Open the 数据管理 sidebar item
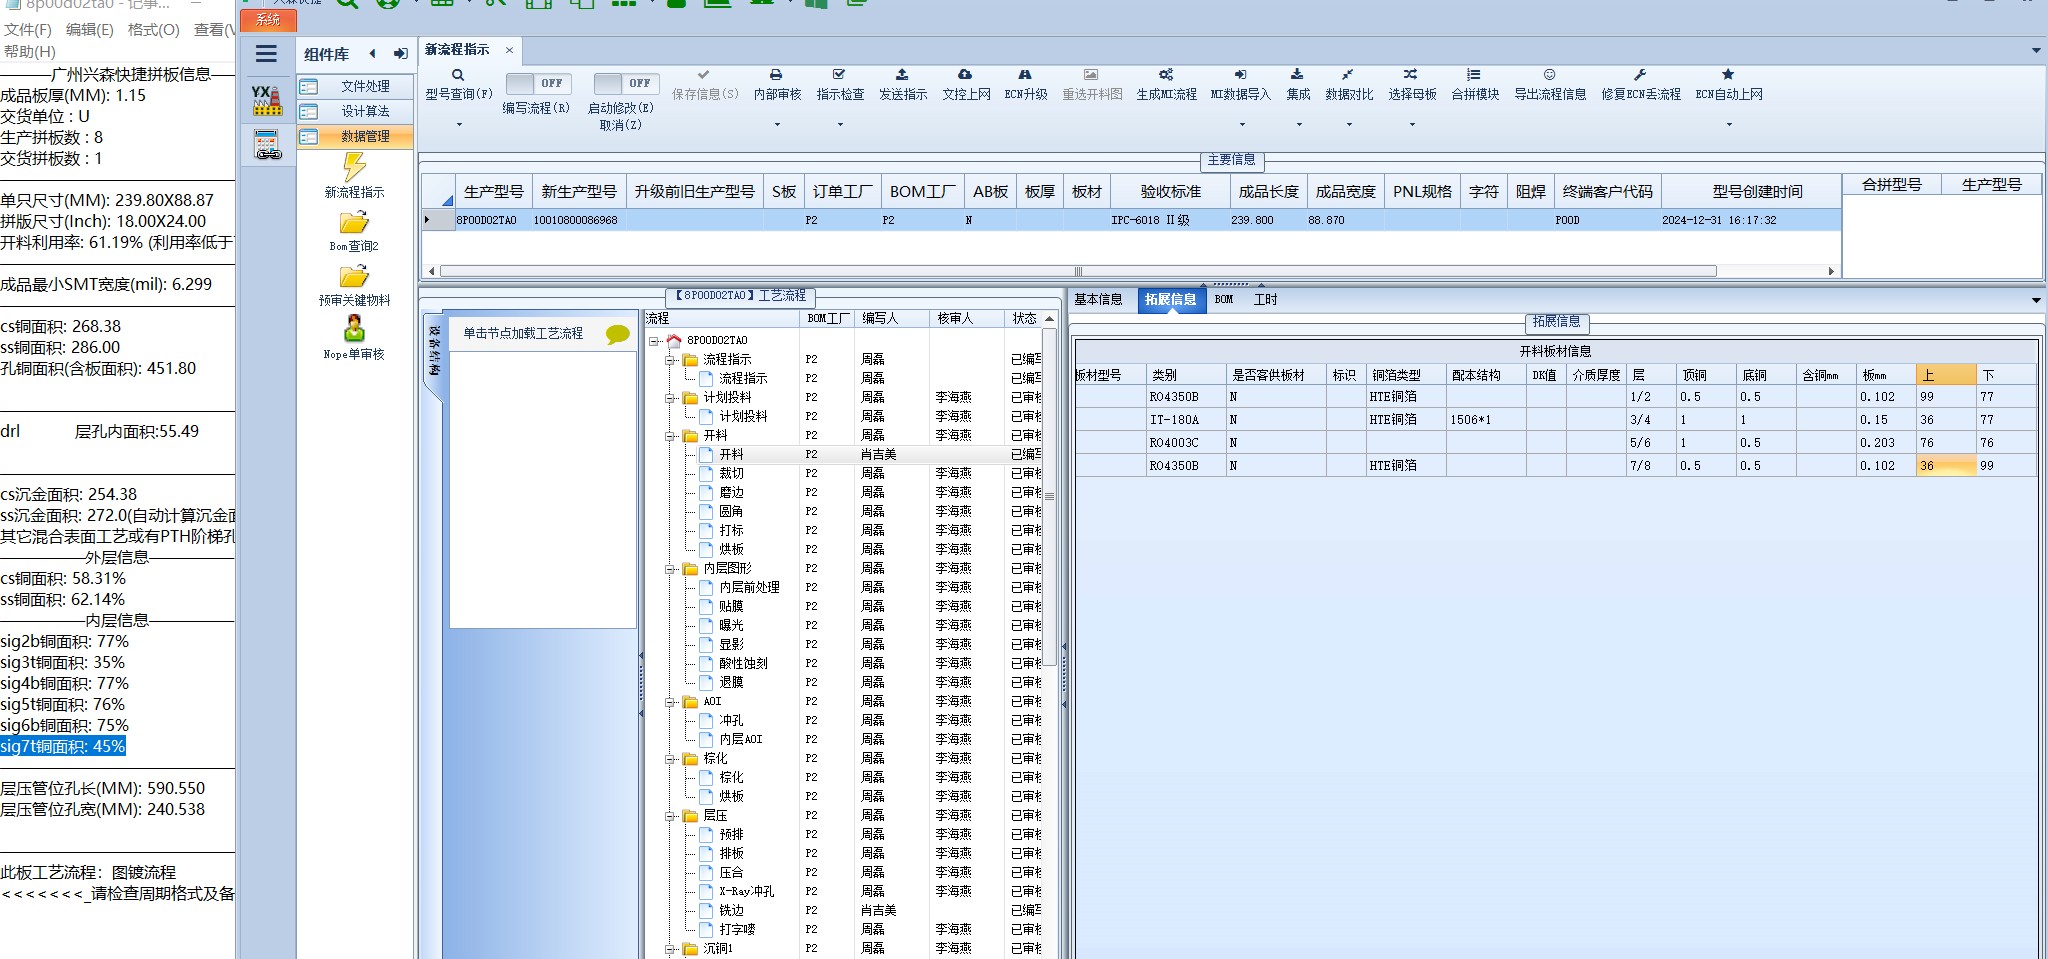2048x959 pixels. [355, 136]
